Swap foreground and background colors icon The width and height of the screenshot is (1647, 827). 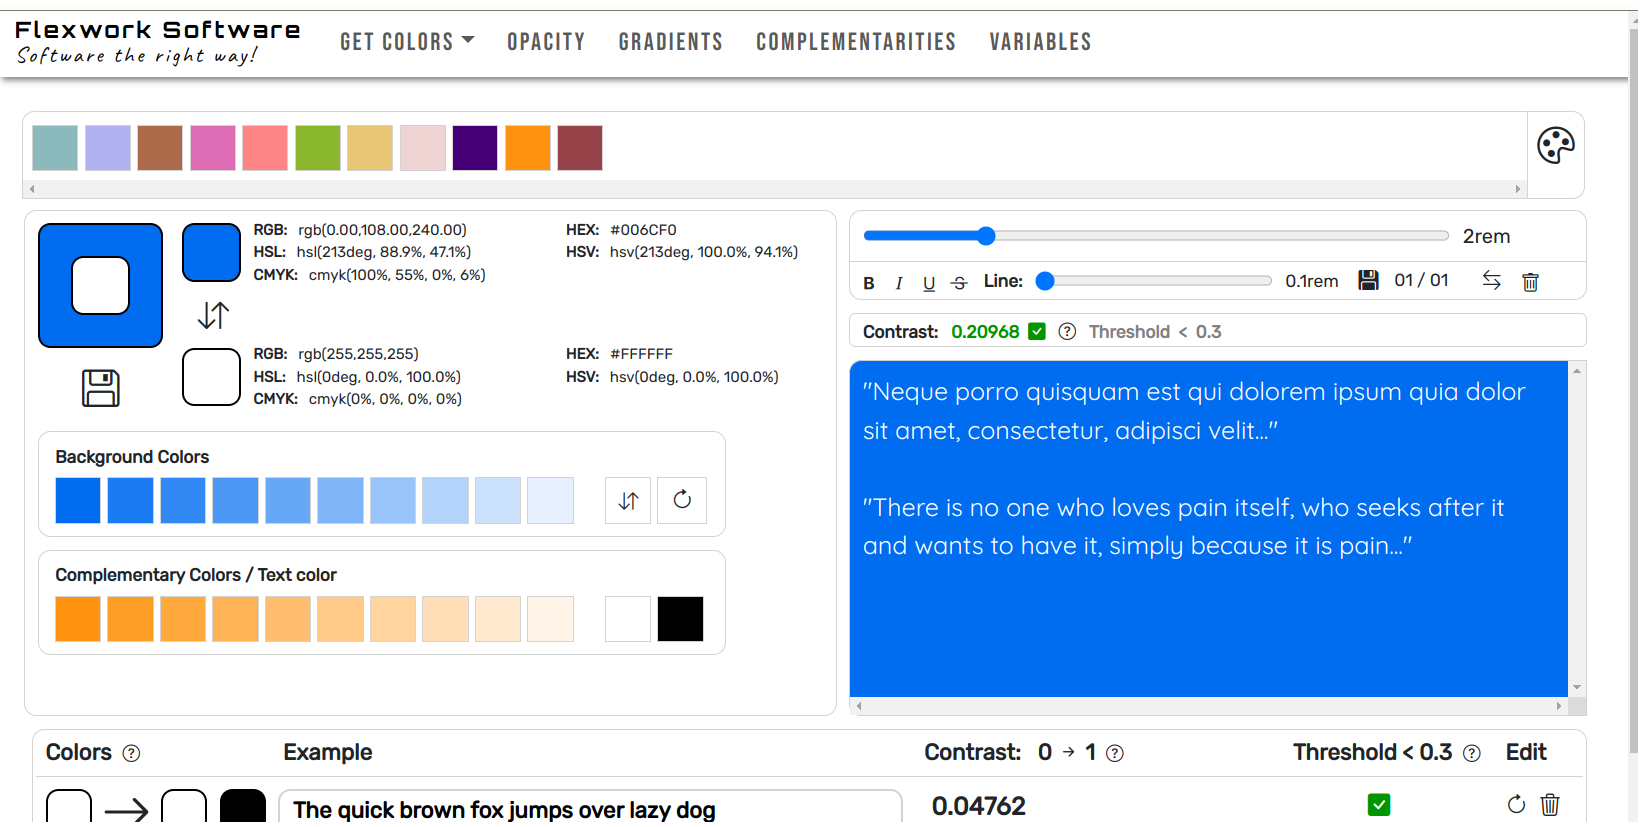[x=213, y=315]
